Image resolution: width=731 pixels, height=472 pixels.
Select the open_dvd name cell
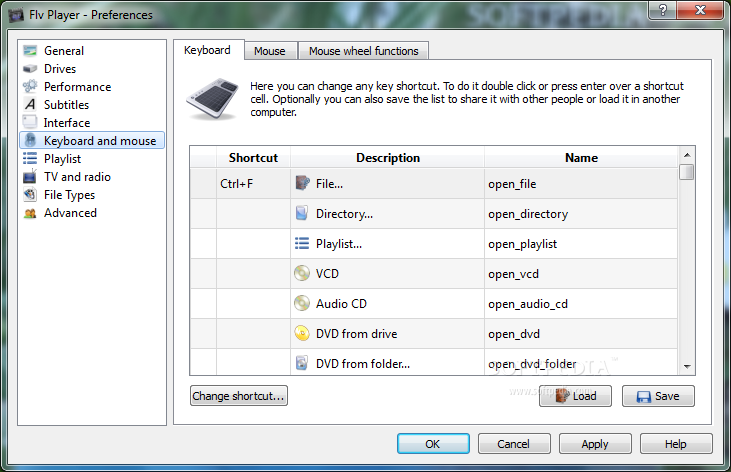[x=581, y=334]
